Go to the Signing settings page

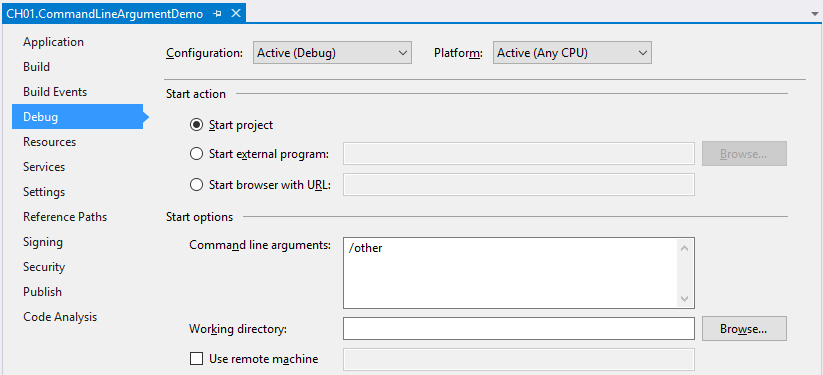tap(43, 242)
